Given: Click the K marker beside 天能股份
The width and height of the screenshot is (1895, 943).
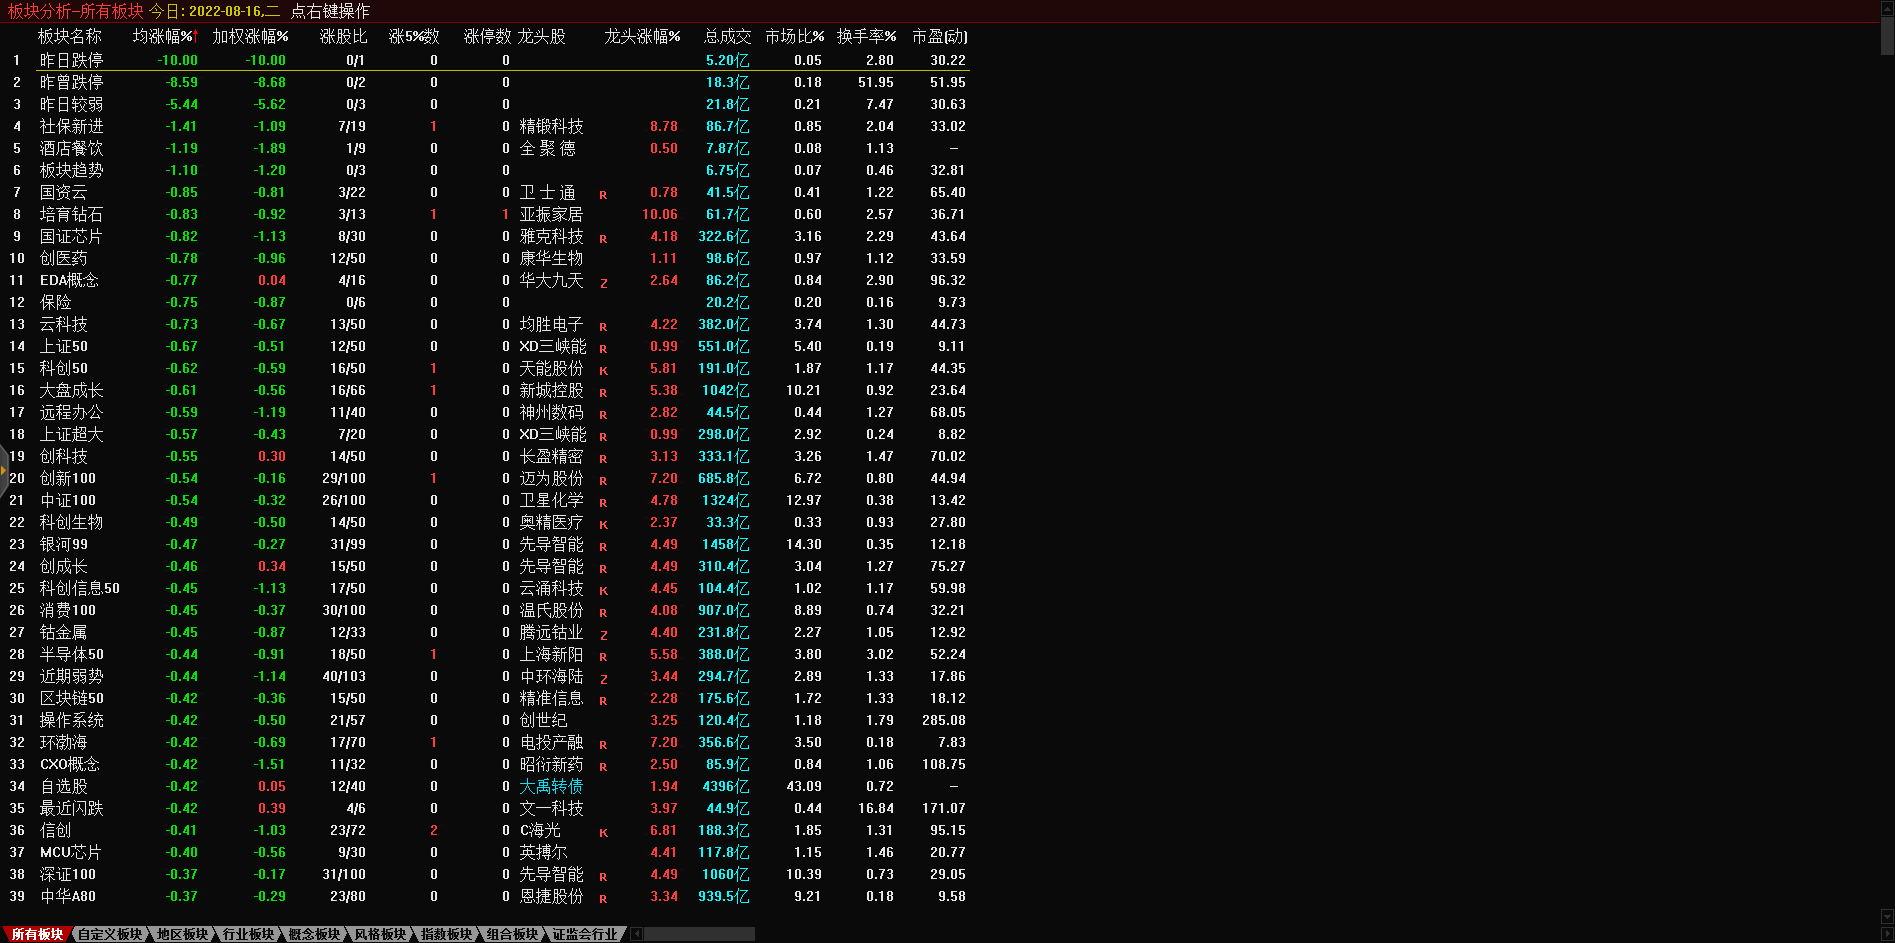Looking at the screenshot, I should (603, 371).
